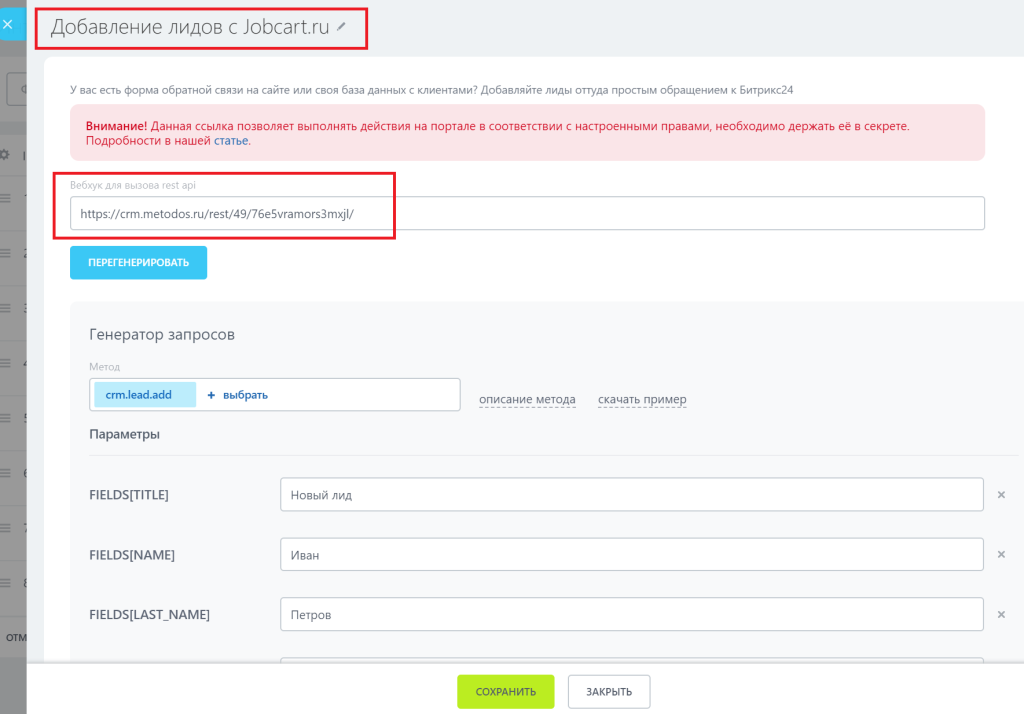Open the статье link in the warning
The image size is (1024, 714).
(x=231, y=140)
